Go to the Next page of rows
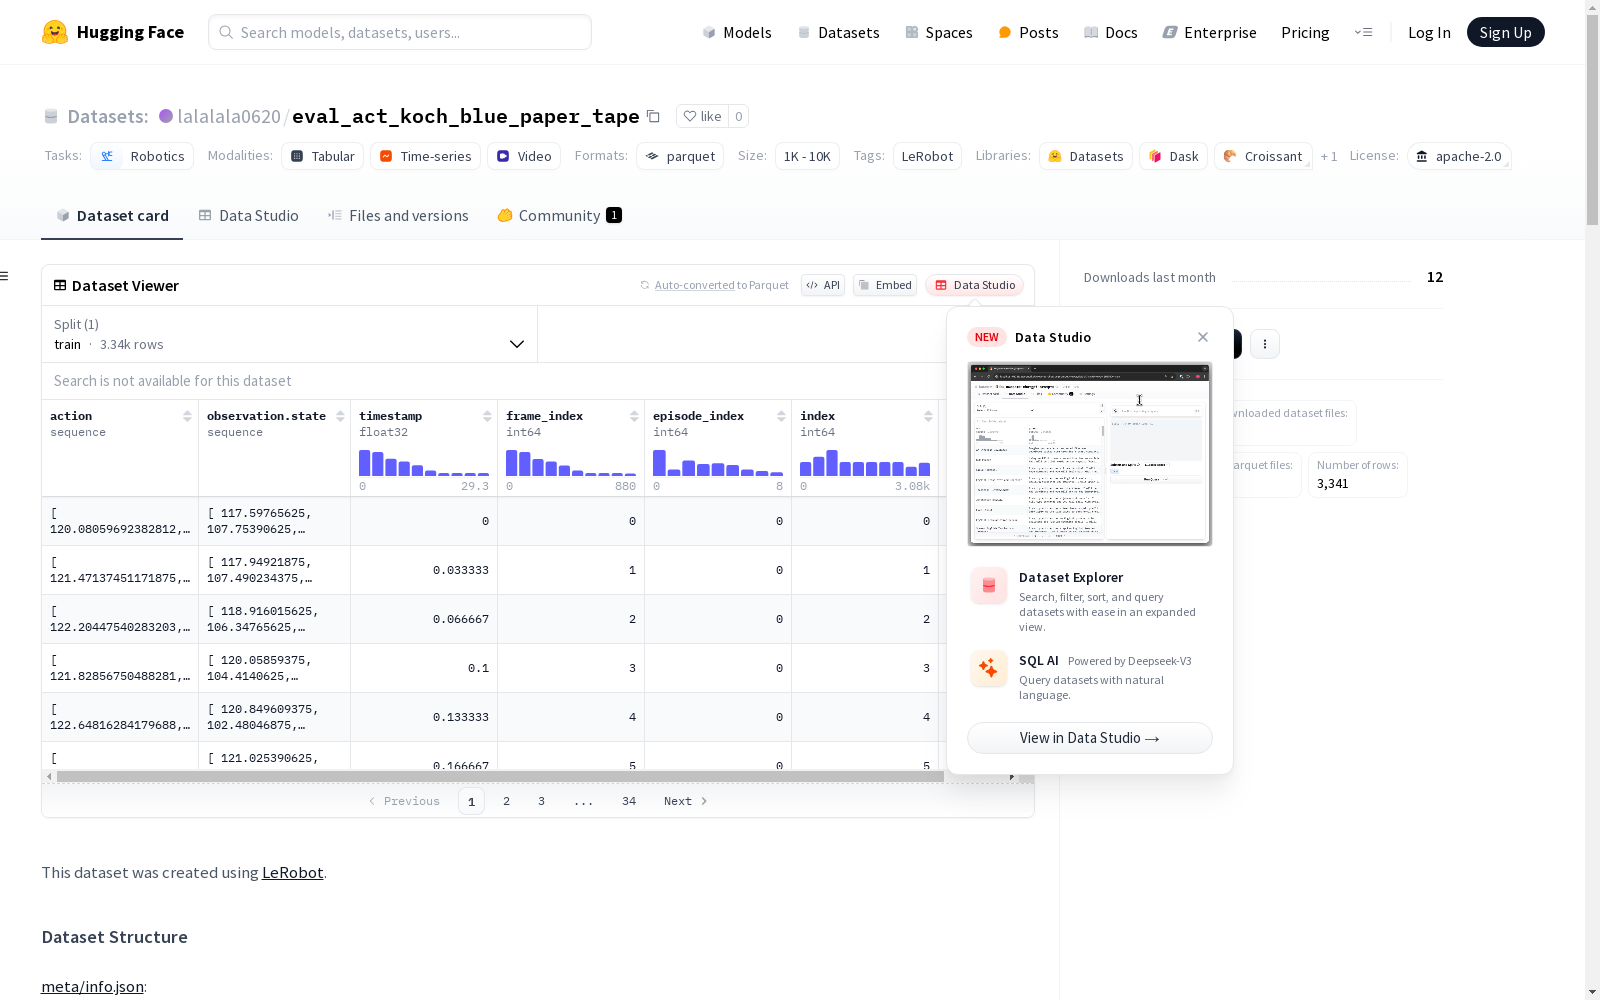This screenshot has width=1600, height=1000. click(x=686, y=801)
